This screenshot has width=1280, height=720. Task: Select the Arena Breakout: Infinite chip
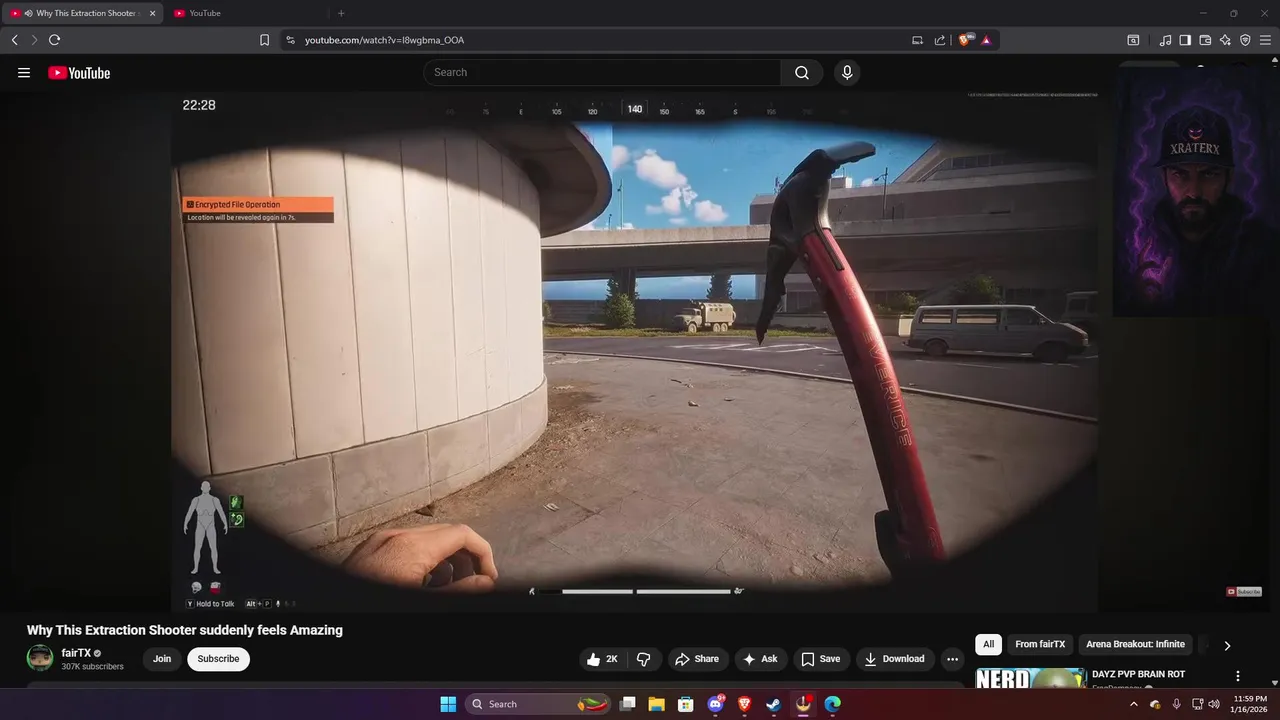[1135, 644]
